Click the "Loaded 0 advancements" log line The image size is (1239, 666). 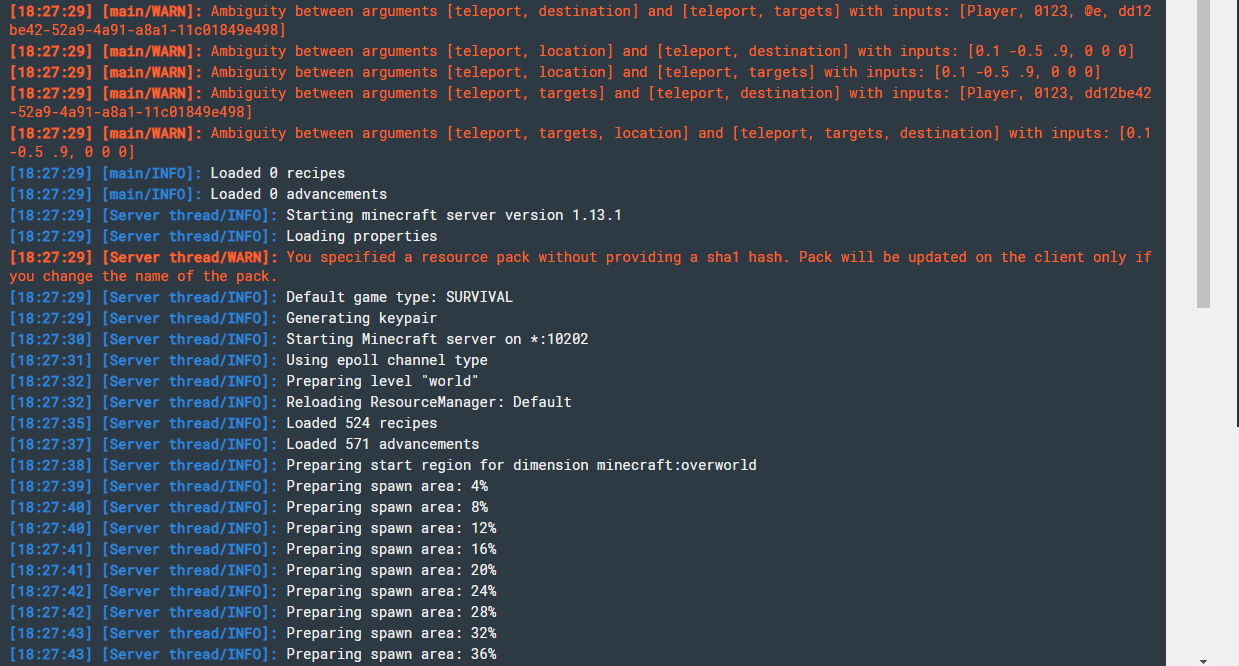198,194
